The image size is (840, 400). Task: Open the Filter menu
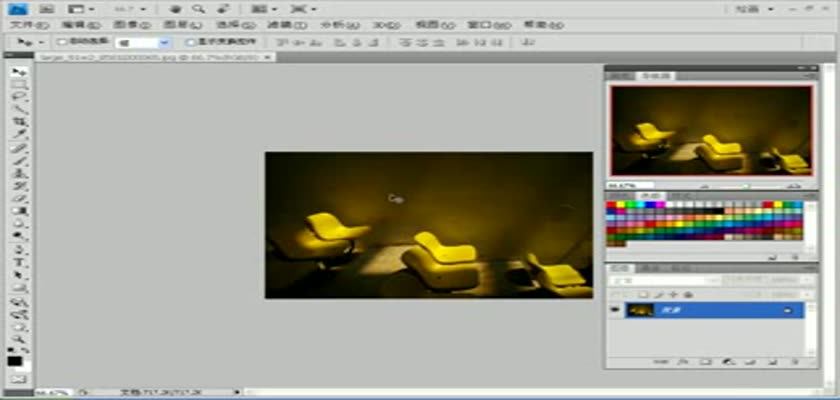click(265, 24)
